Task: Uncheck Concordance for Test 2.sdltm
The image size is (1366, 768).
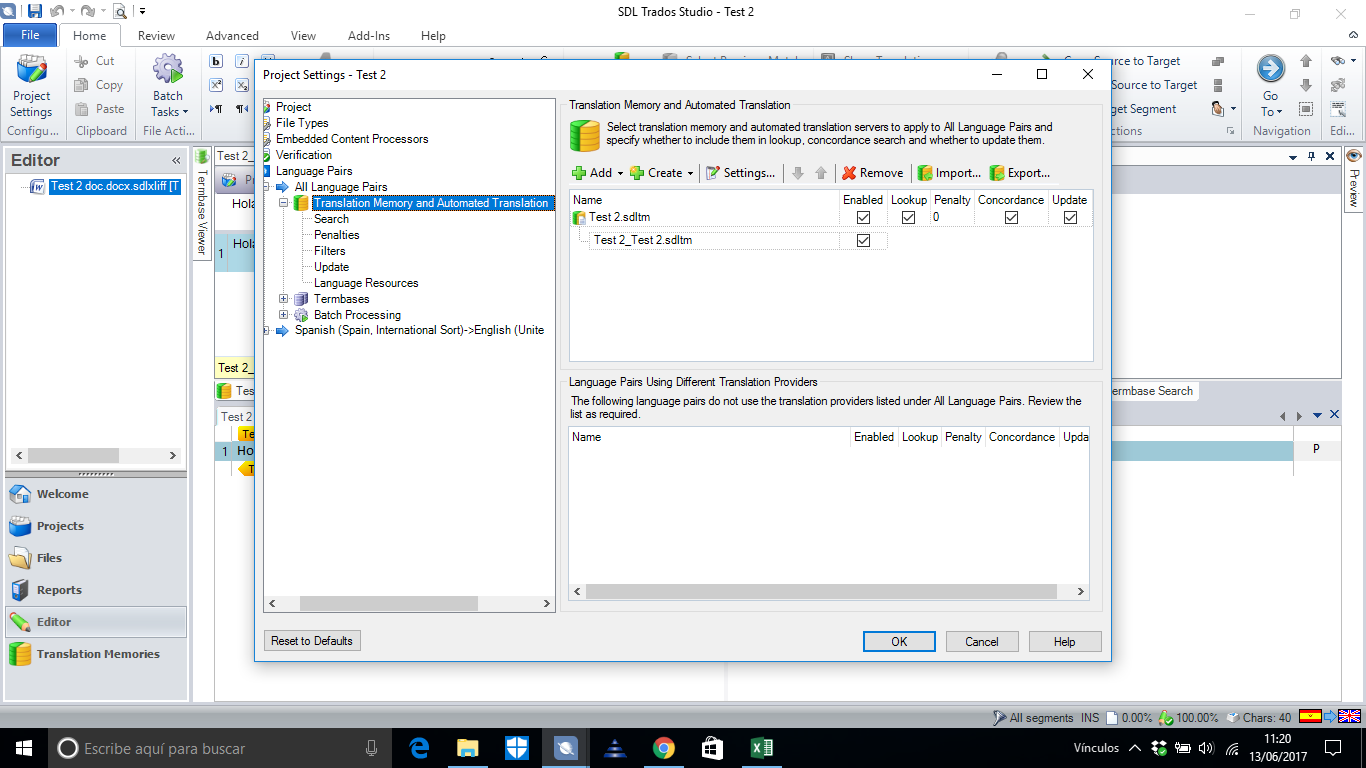Action: point(1011,217)
